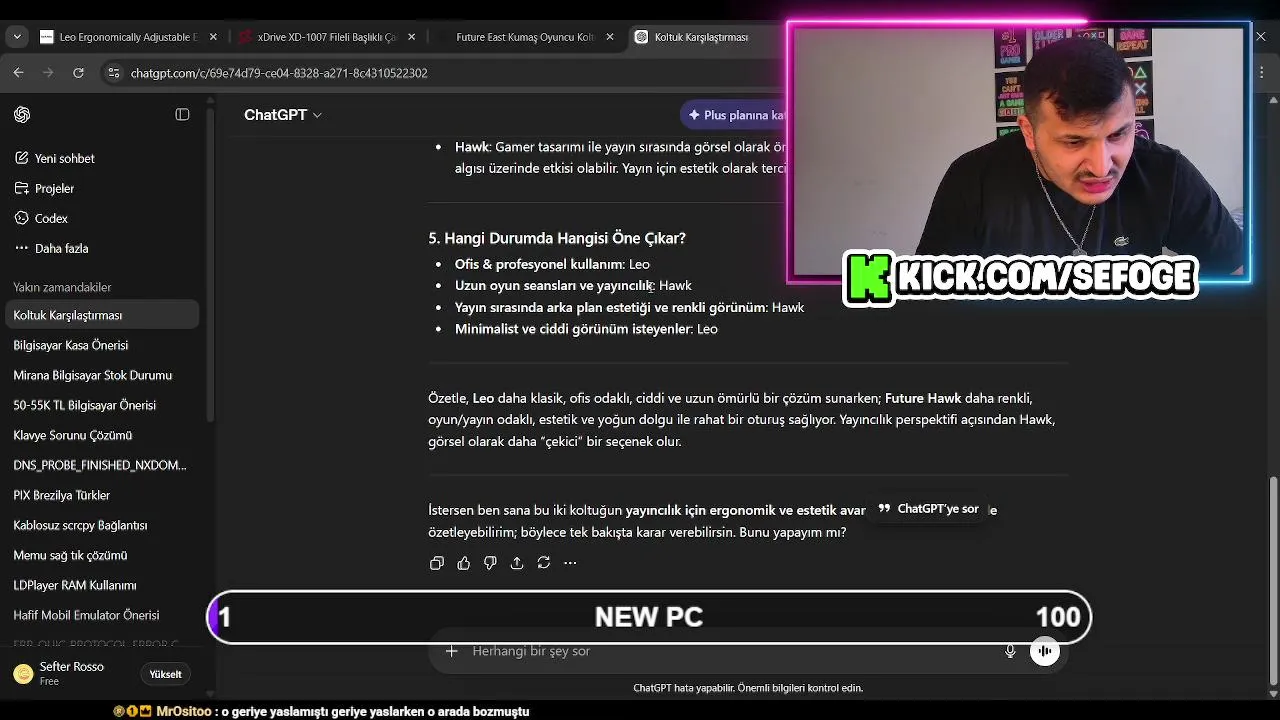Image resolution: width=1280 pixels, height=720 pixels.
Task: Click the Minimalist ve ciddi görünüm bullet
Action: click(586, 328)
